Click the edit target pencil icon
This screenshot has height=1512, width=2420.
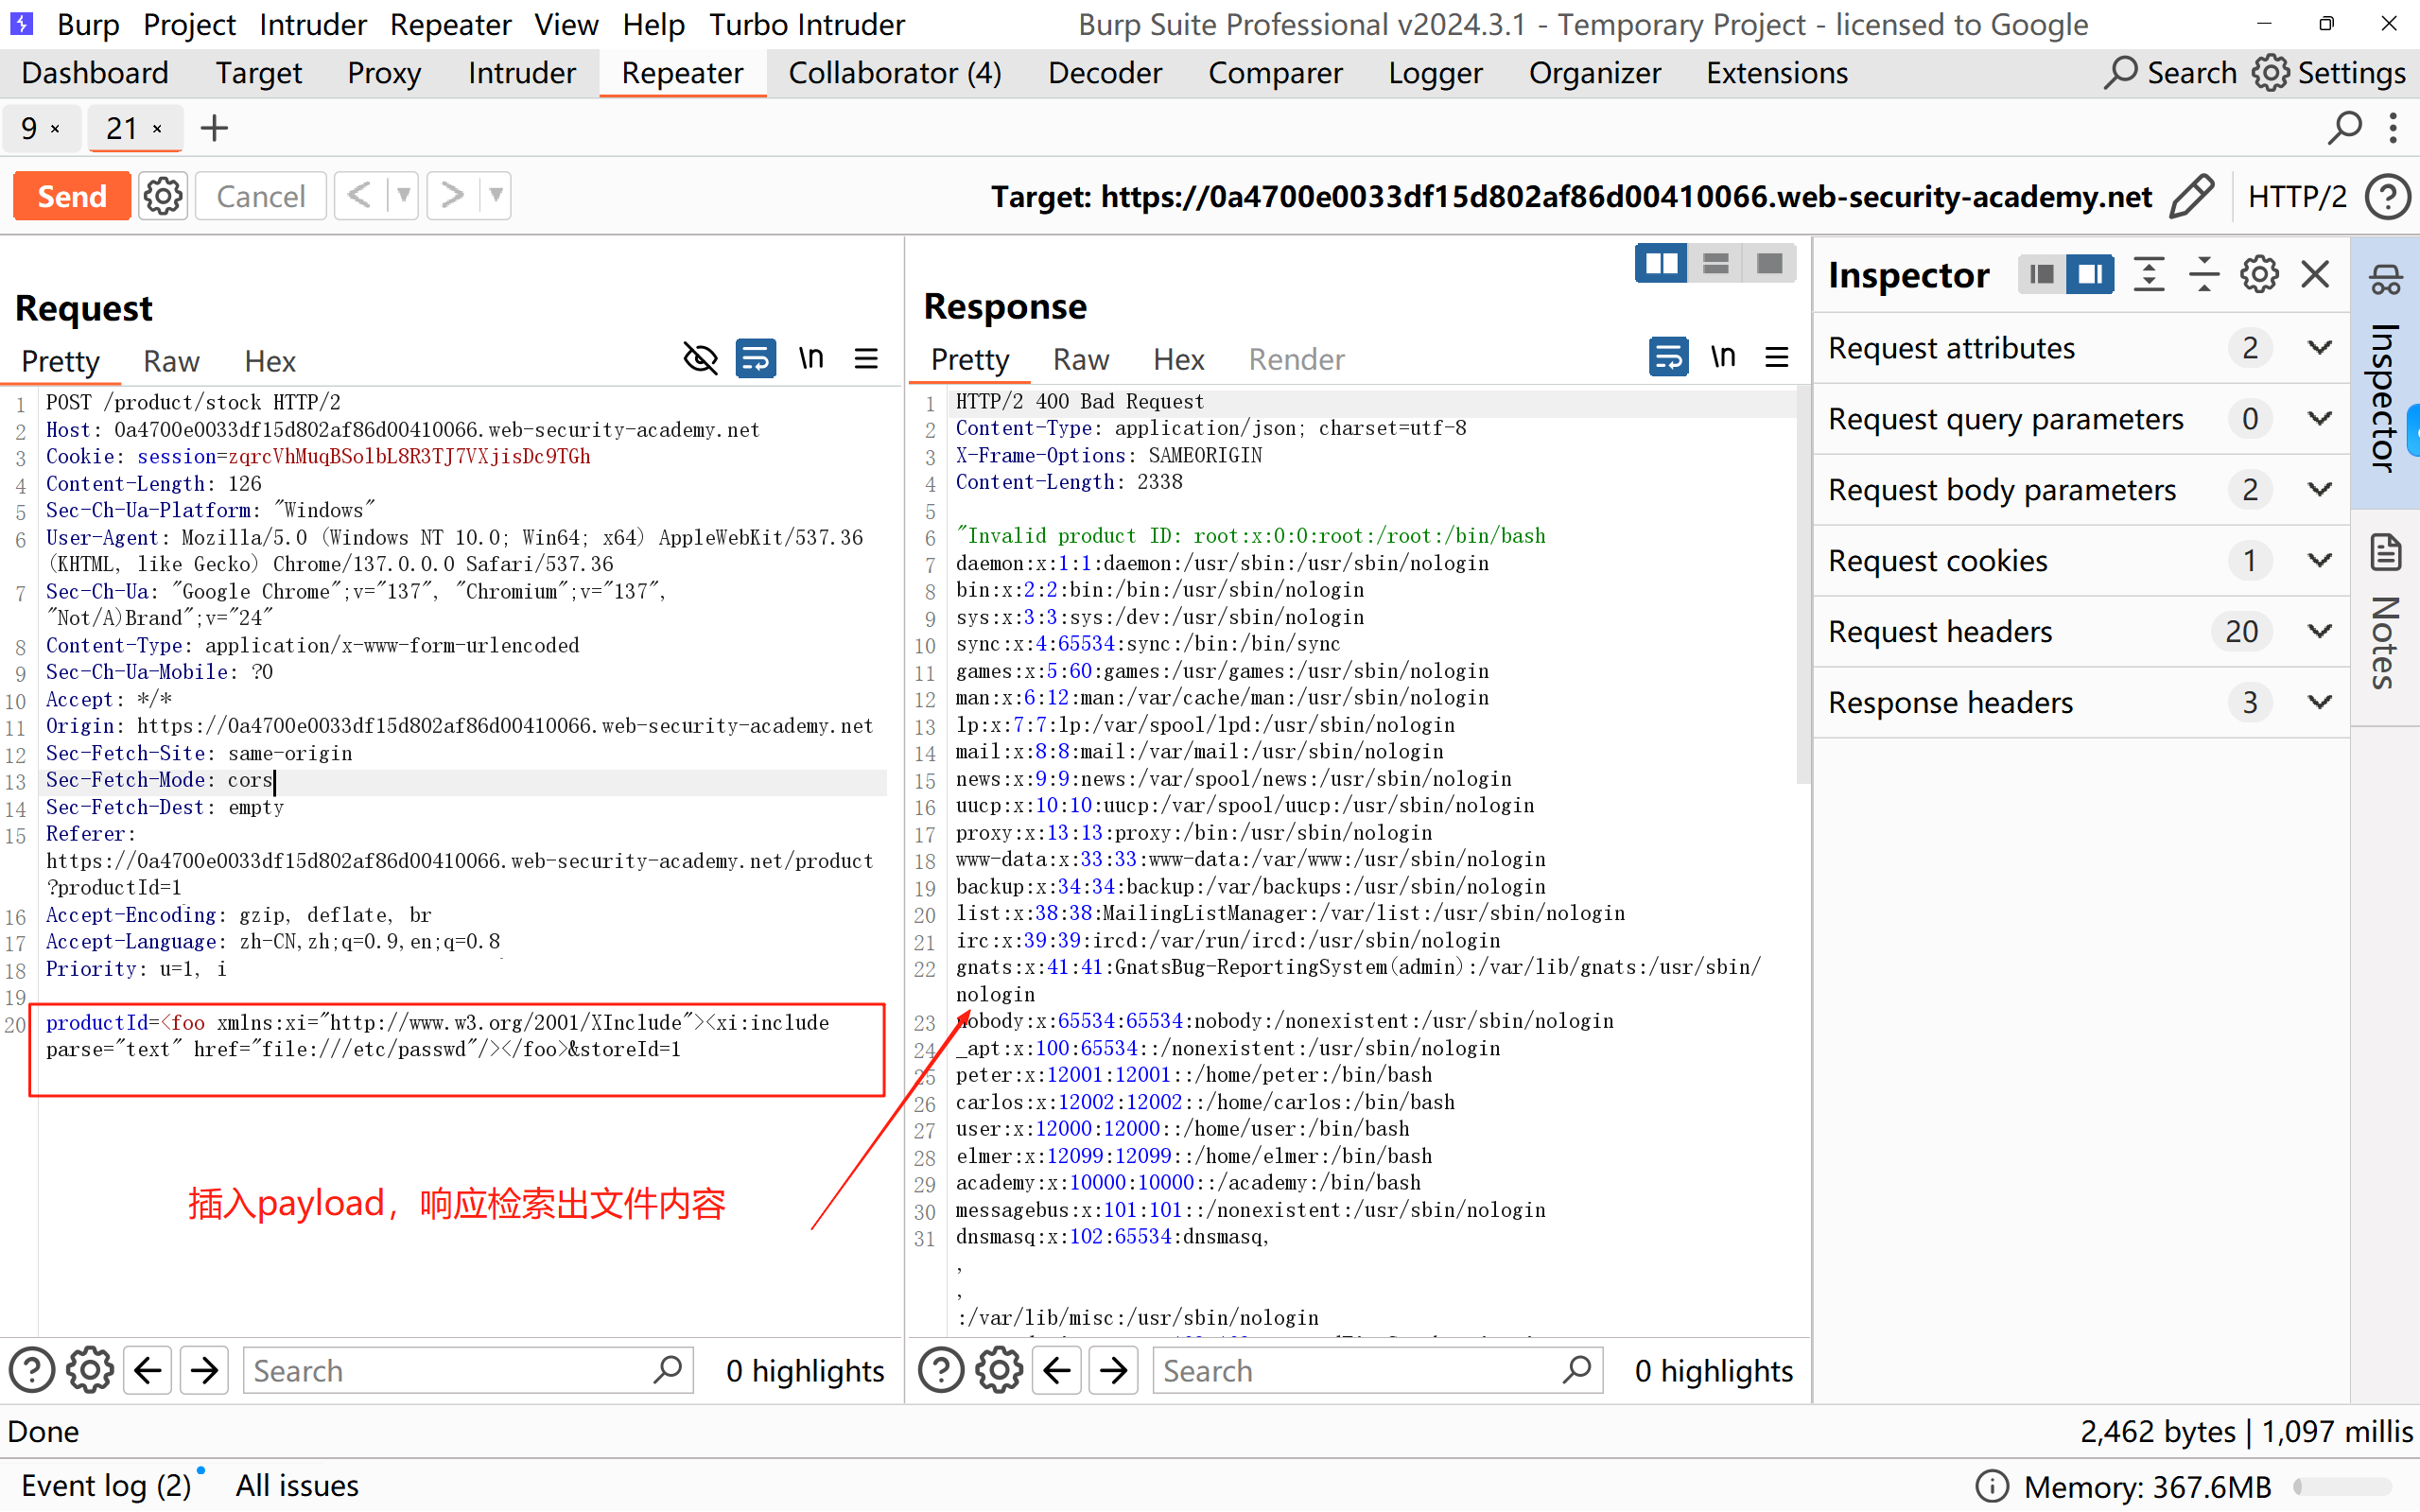(2191, 196)
